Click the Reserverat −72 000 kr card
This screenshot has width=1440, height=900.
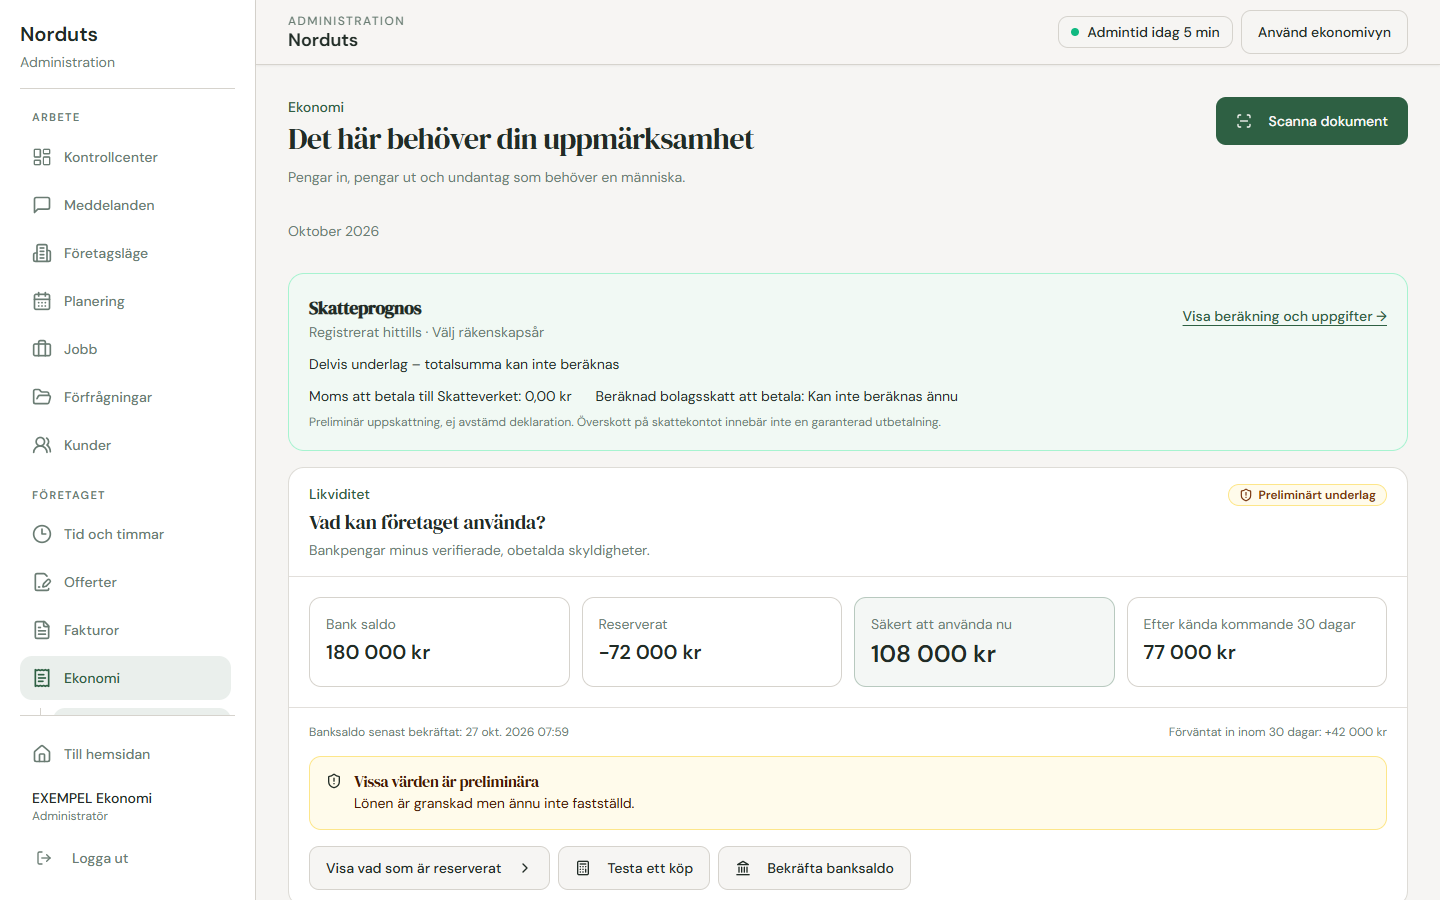coord(712,642)
